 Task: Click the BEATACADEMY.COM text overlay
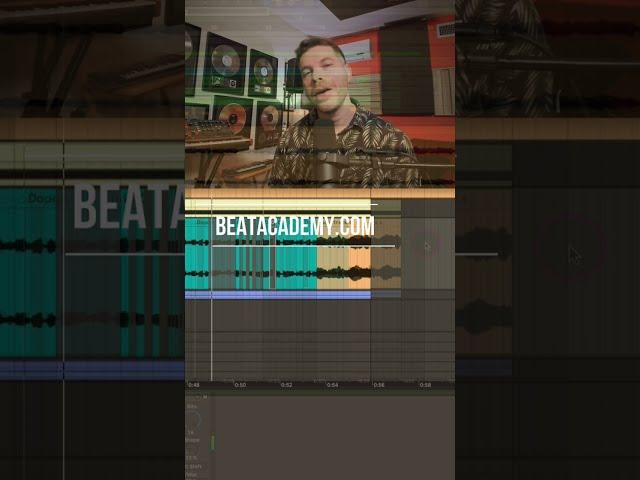click(295, 228)
